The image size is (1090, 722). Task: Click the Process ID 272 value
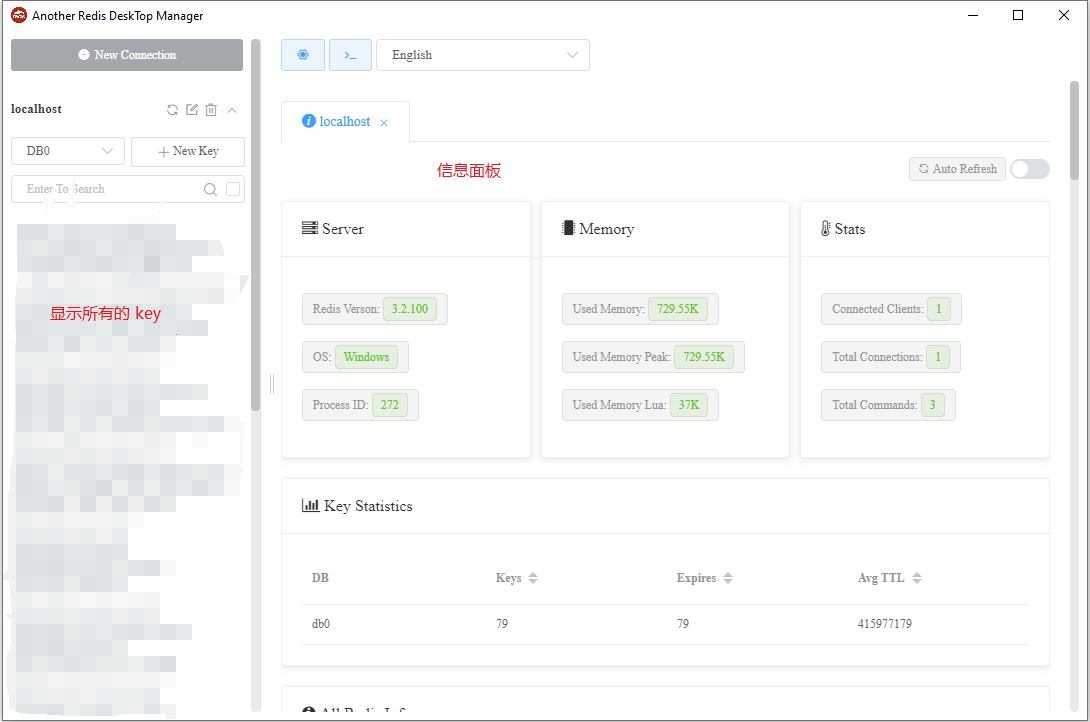click(389, 405)
